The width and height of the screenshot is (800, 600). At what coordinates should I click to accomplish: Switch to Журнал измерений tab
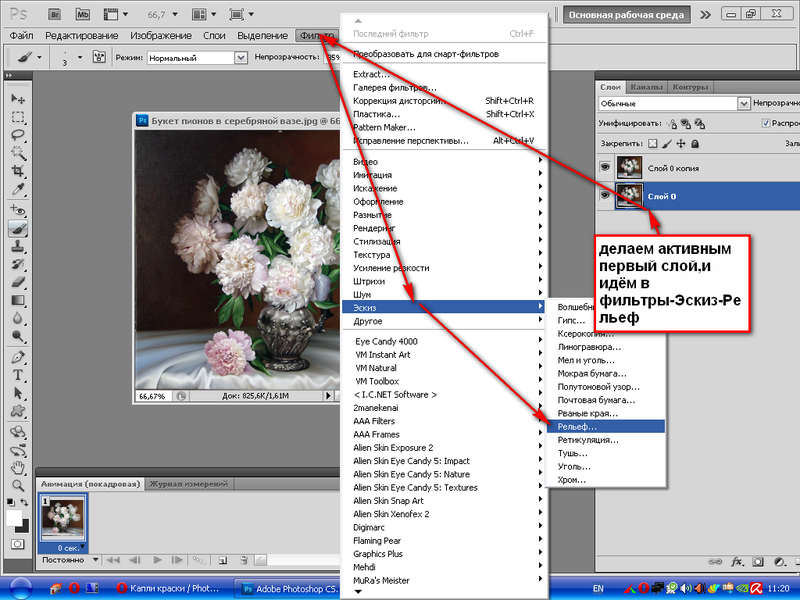(x=189, y=484)
